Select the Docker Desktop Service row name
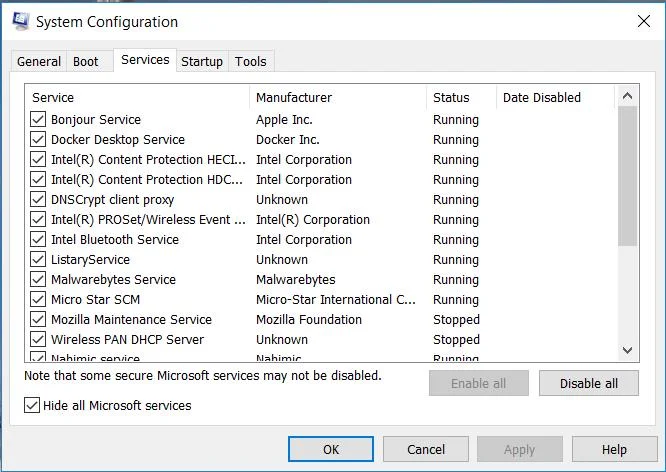Image resolution: width=666 pixels, height=472 pixels. [x=118, y=140]
